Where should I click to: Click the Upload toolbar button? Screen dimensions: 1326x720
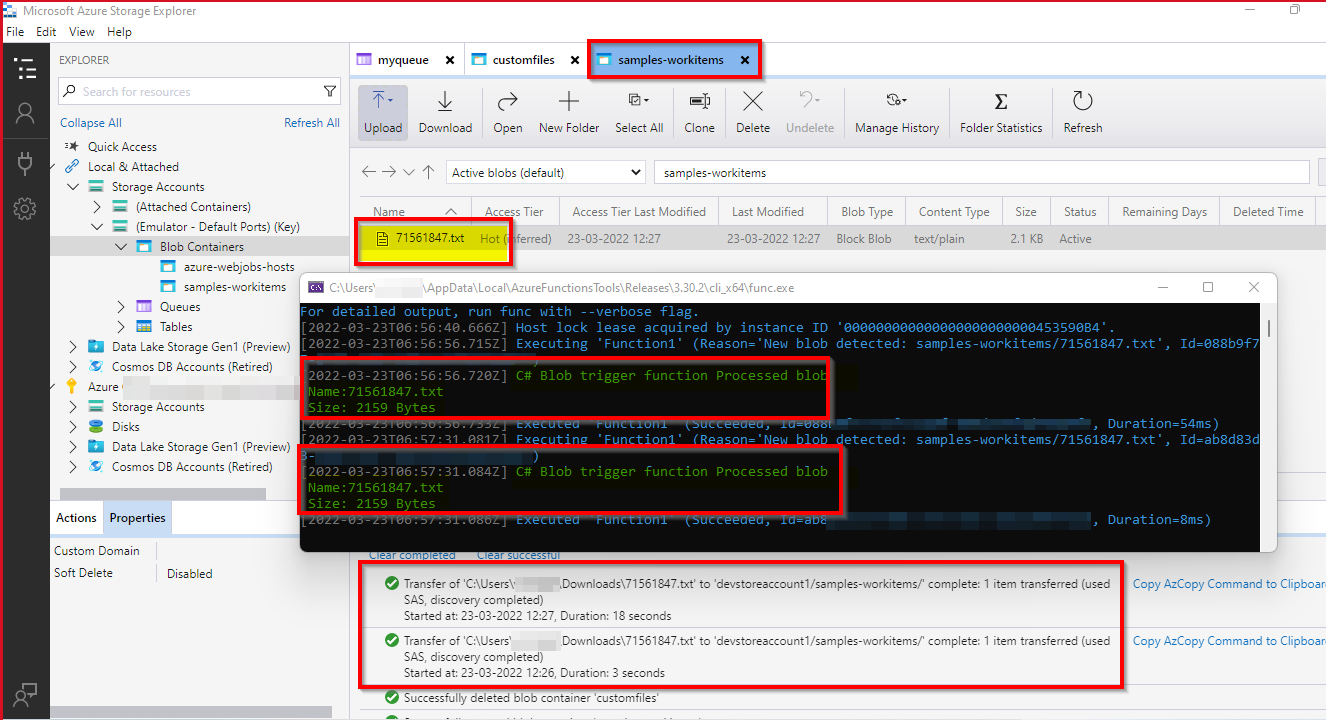(x=383, y=111)
